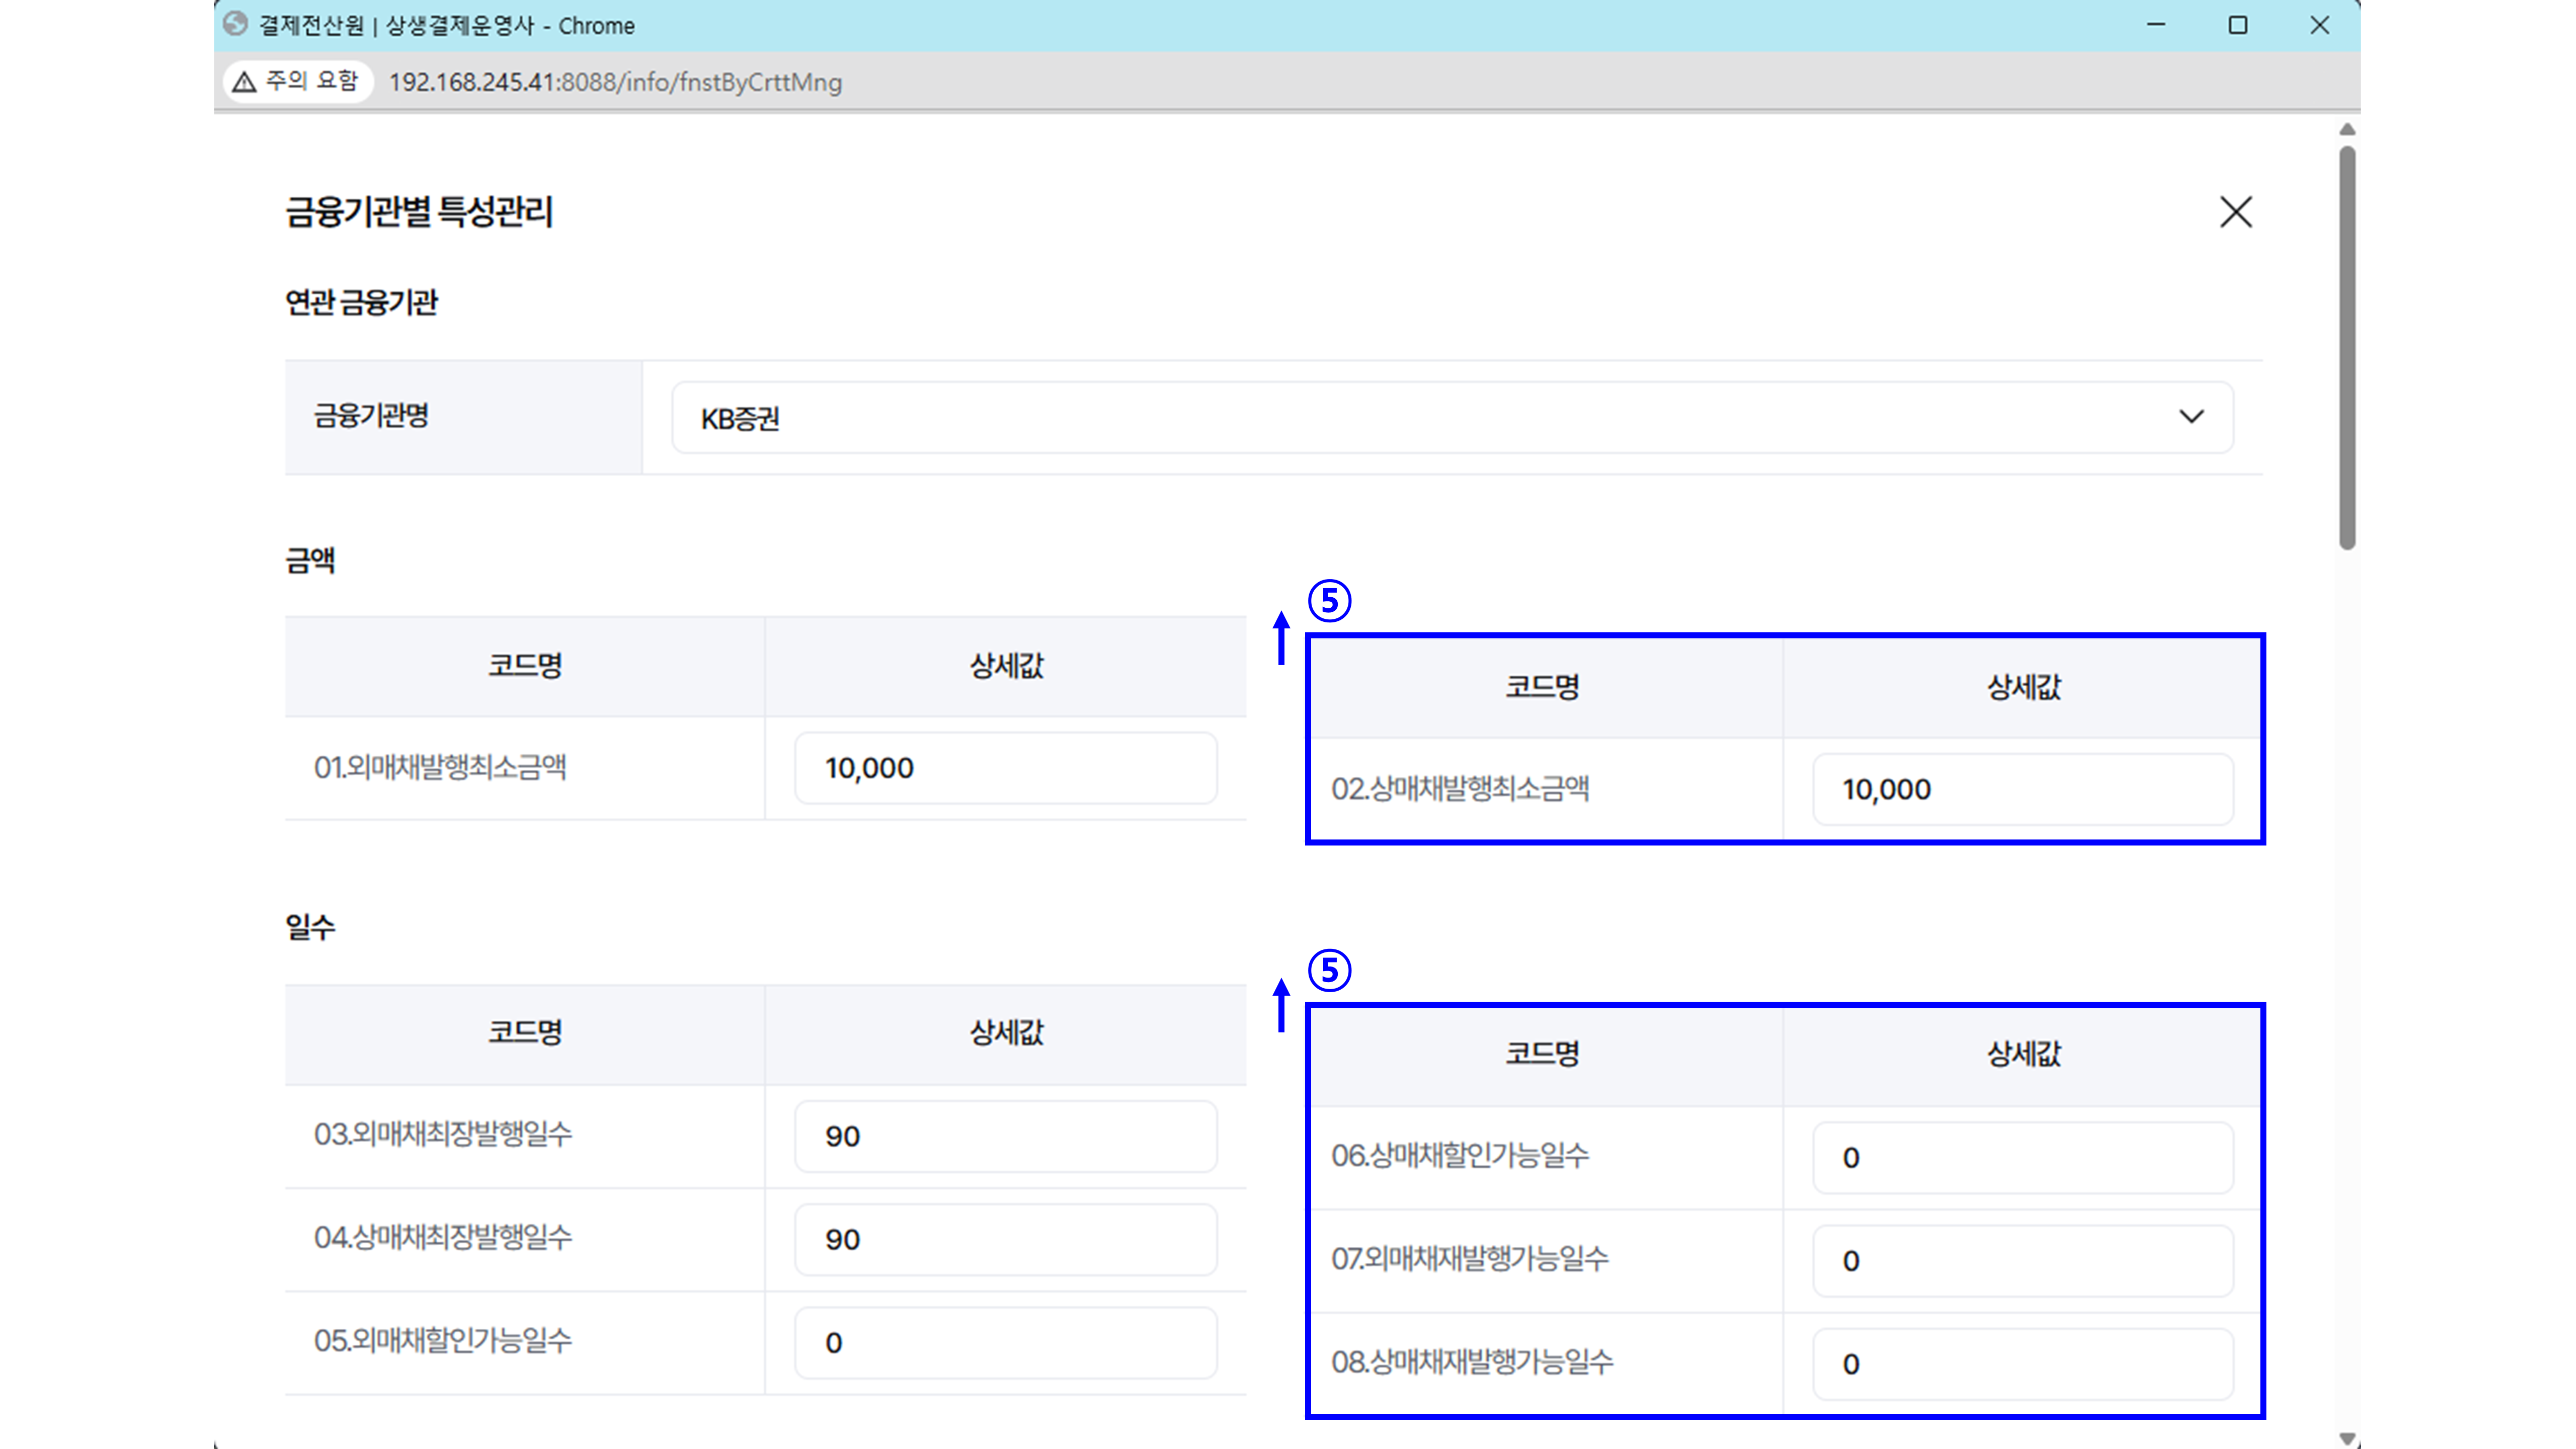
Task: Click the 03.외매채최장발행일수 label
Action: tap(442, 1134)
